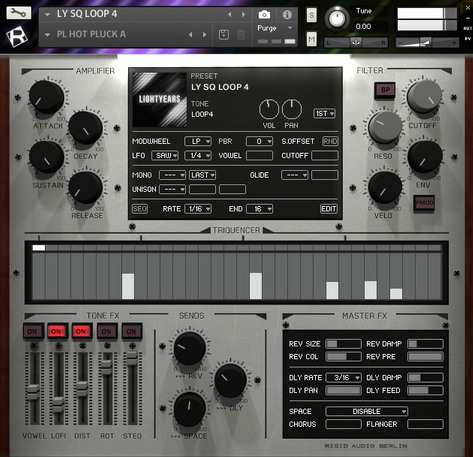Image resolution: width=473 pixels, height=457 pixels.
Task: Open the wrench settings icon
Action: pos(18,13)
